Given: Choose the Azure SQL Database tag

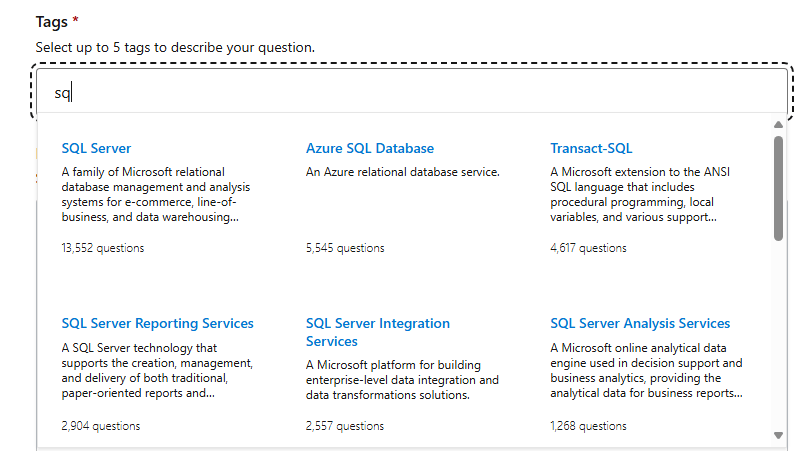Looking at the screenshot, I should pos(370,148).
